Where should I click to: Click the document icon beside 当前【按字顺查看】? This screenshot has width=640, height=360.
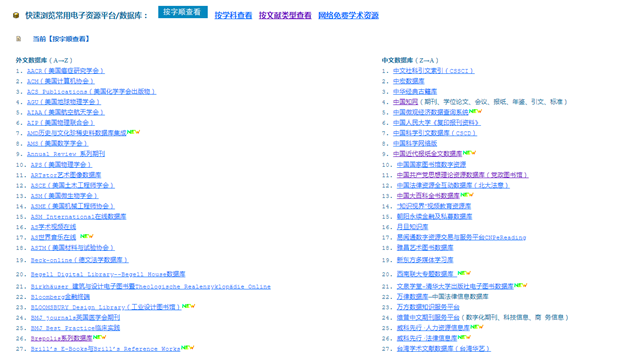tap(18, 39)
